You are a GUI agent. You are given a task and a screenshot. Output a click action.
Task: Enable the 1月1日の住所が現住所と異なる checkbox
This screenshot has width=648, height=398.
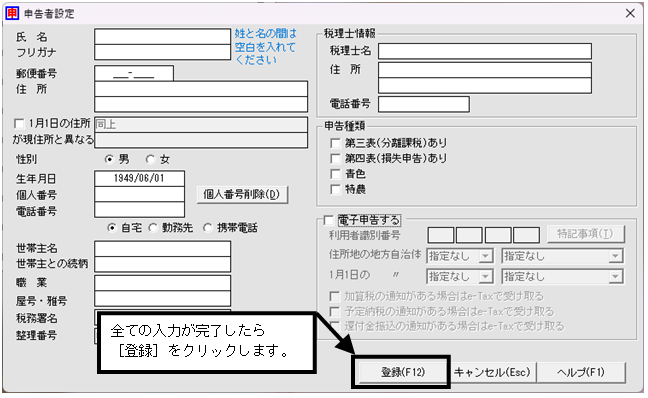[x=19, y=124]
